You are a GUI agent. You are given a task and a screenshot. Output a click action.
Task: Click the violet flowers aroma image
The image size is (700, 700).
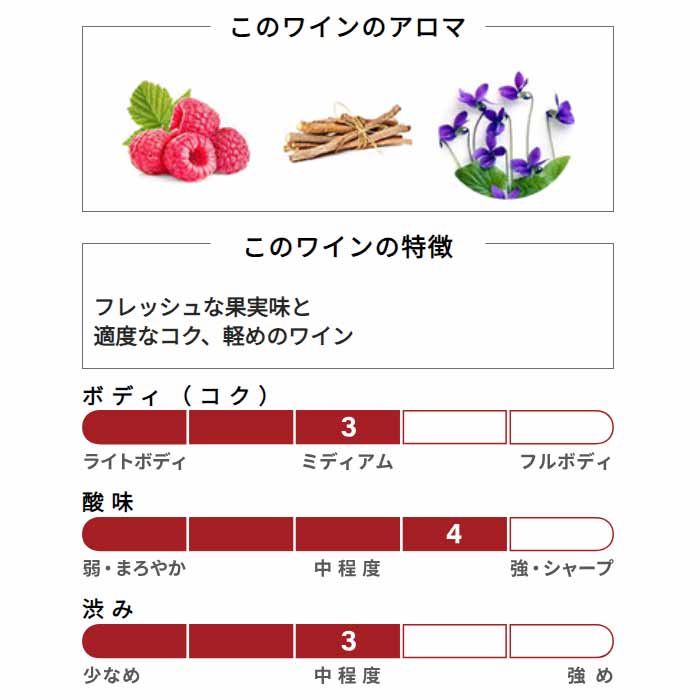pyautogui.click(x=507, y=135)
